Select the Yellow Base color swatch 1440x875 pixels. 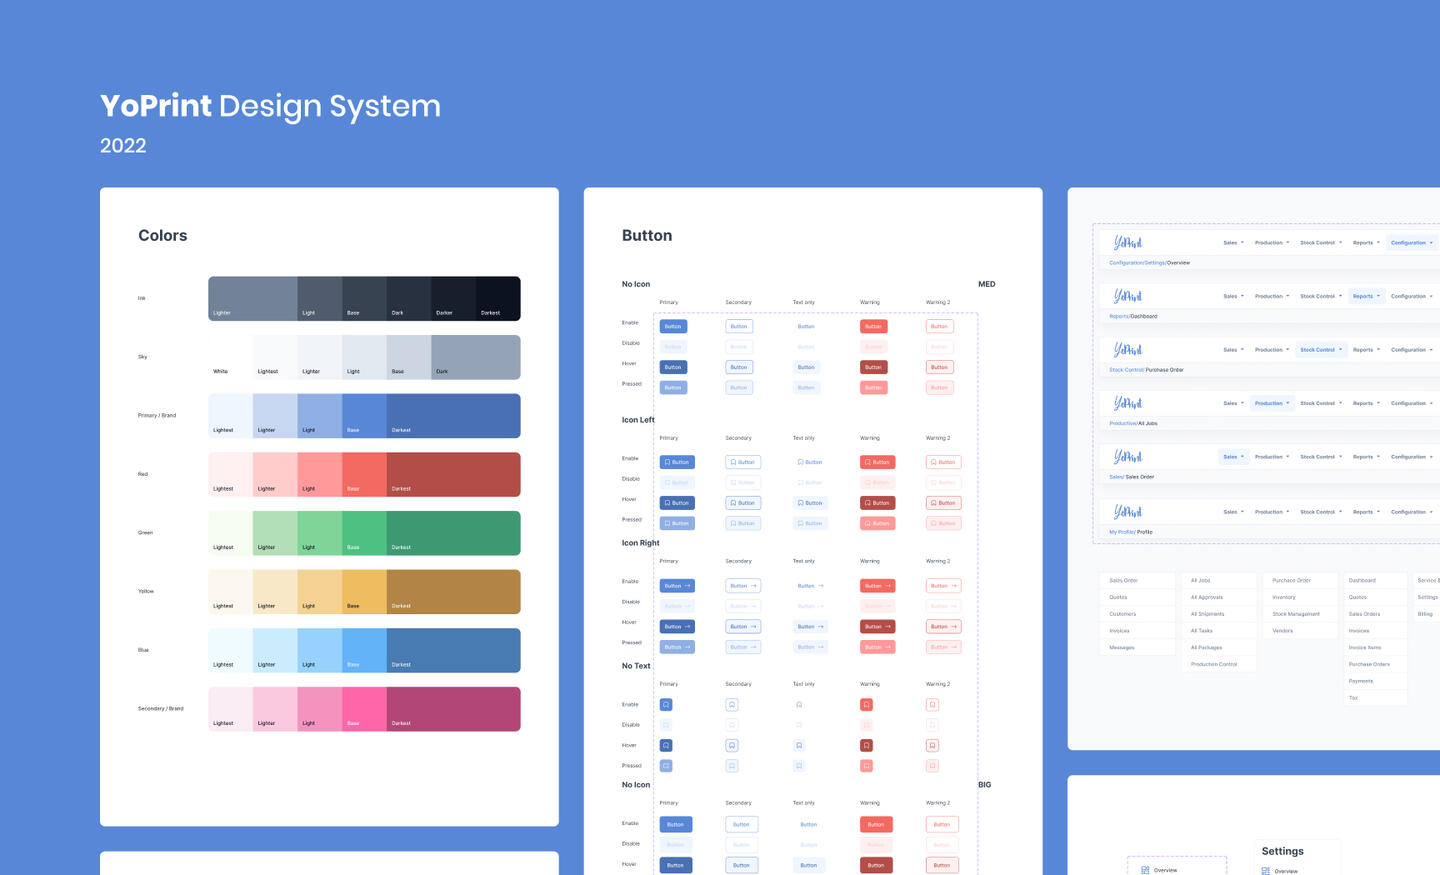coord(364,592)
